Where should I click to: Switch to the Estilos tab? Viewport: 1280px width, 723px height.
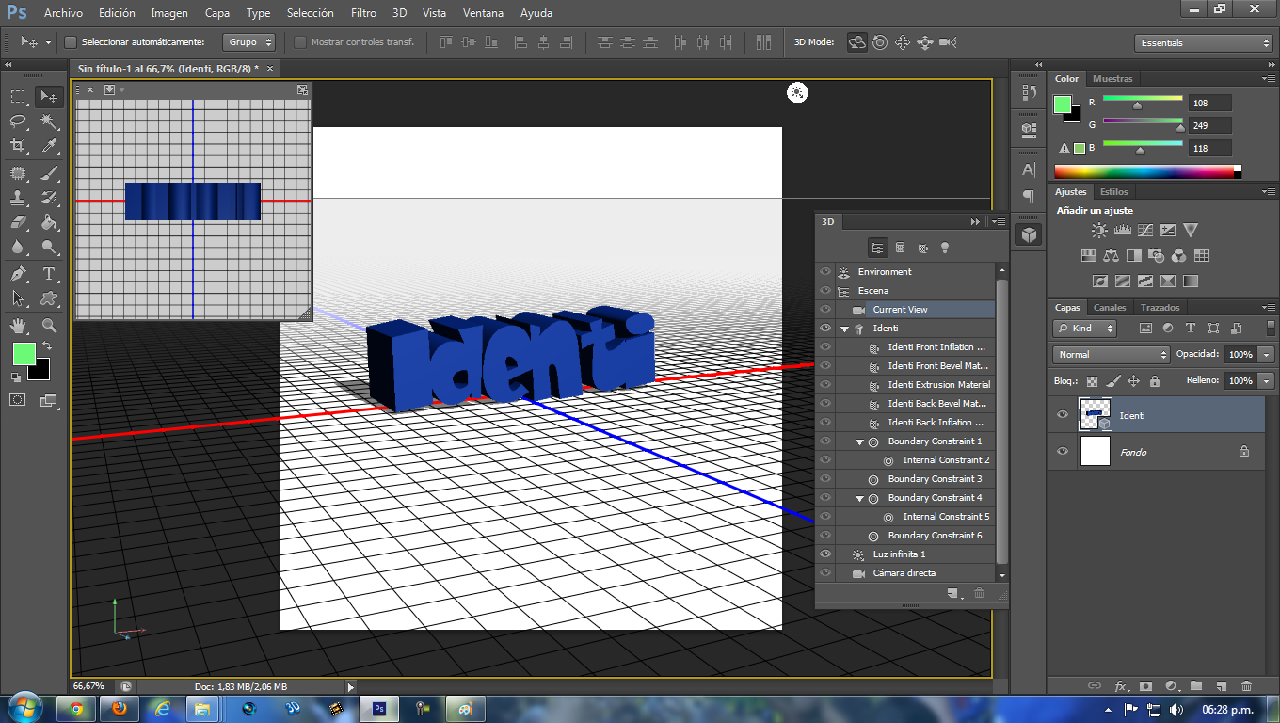(x=1114, y=191)
